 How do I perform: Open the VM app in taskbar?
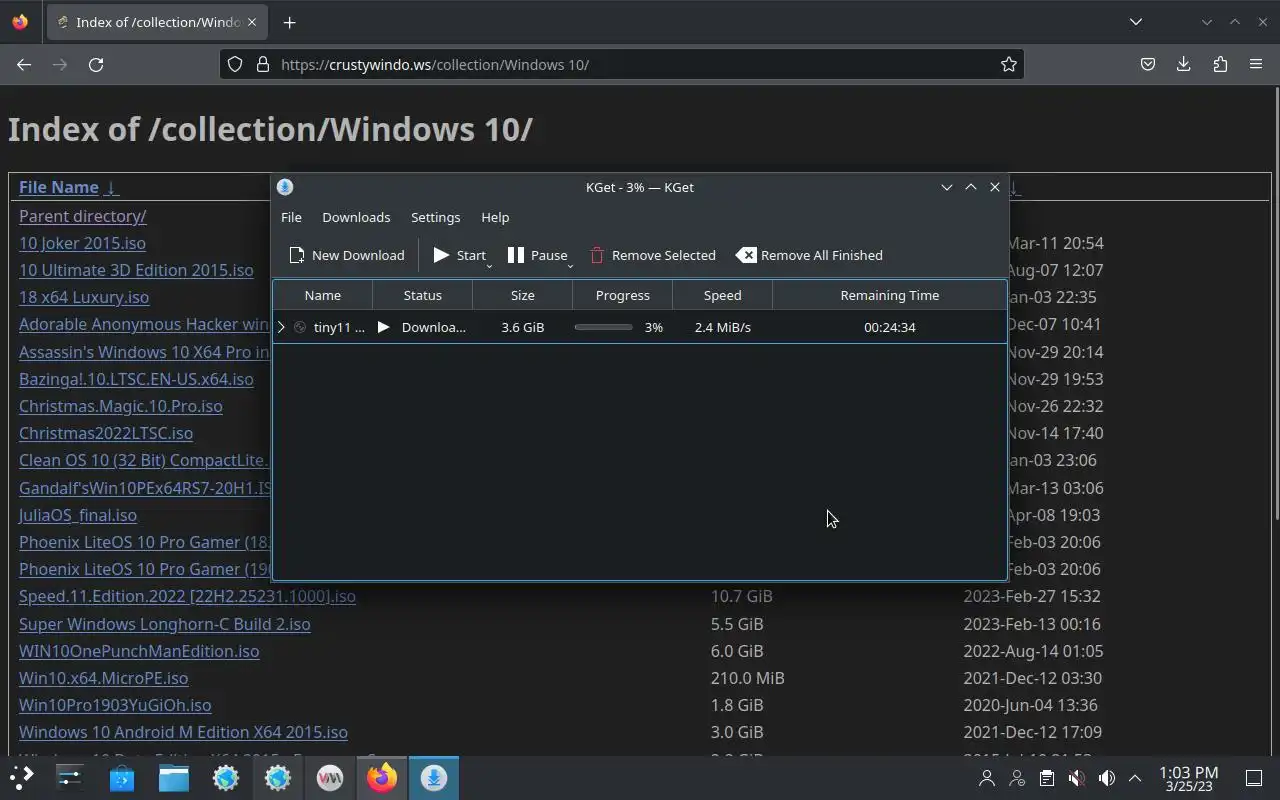click(330, 777)
